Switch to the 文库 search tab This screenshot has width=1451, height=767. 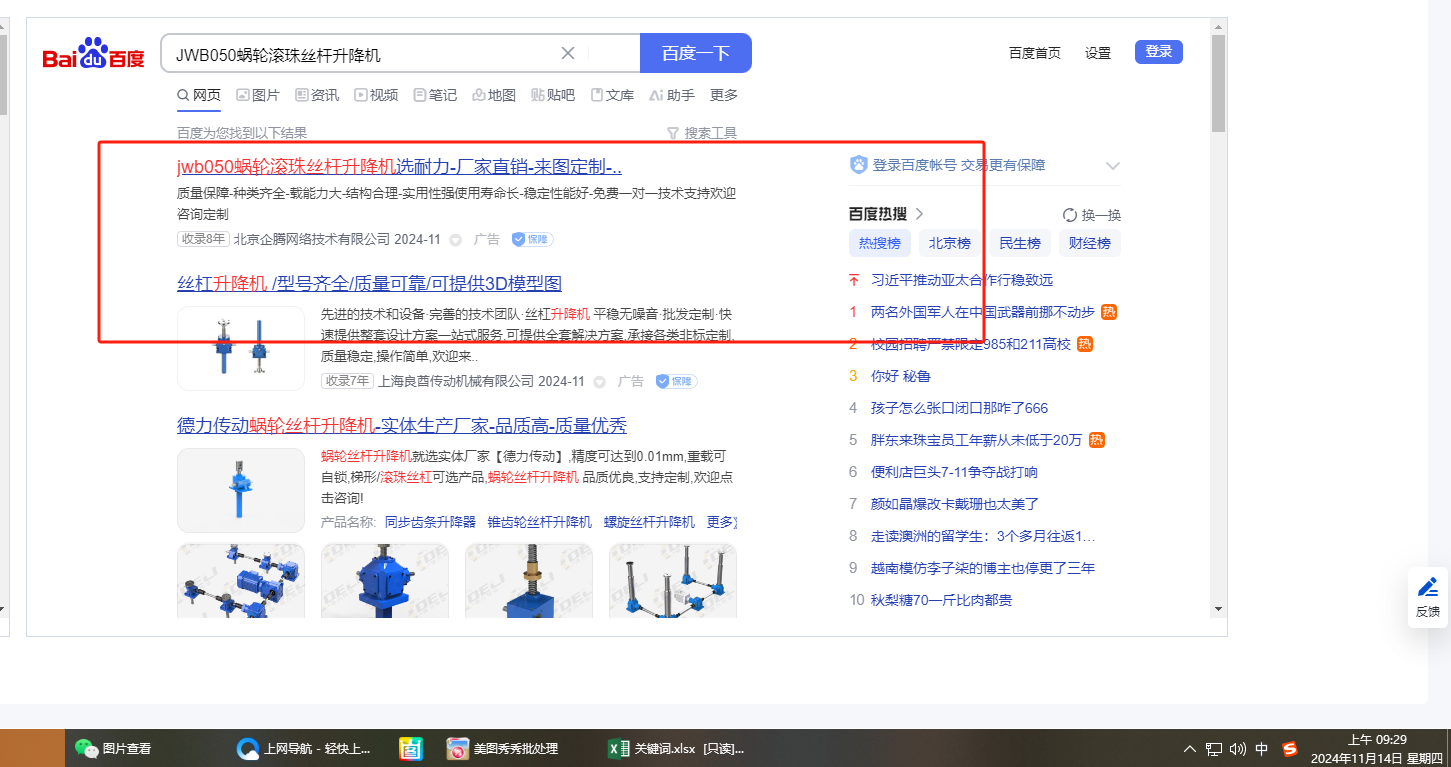[x=612, y=96]
